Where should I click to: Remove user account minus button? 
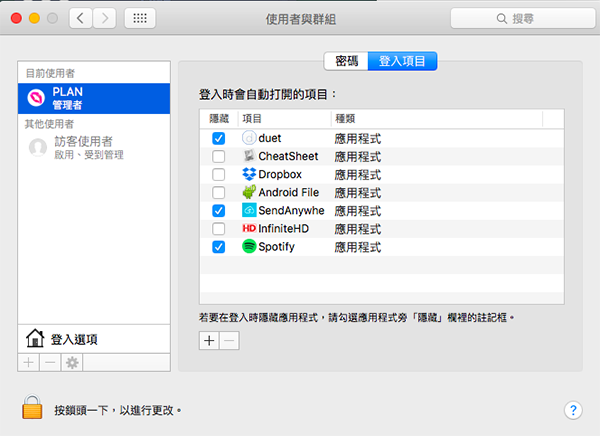coord(50,363)
